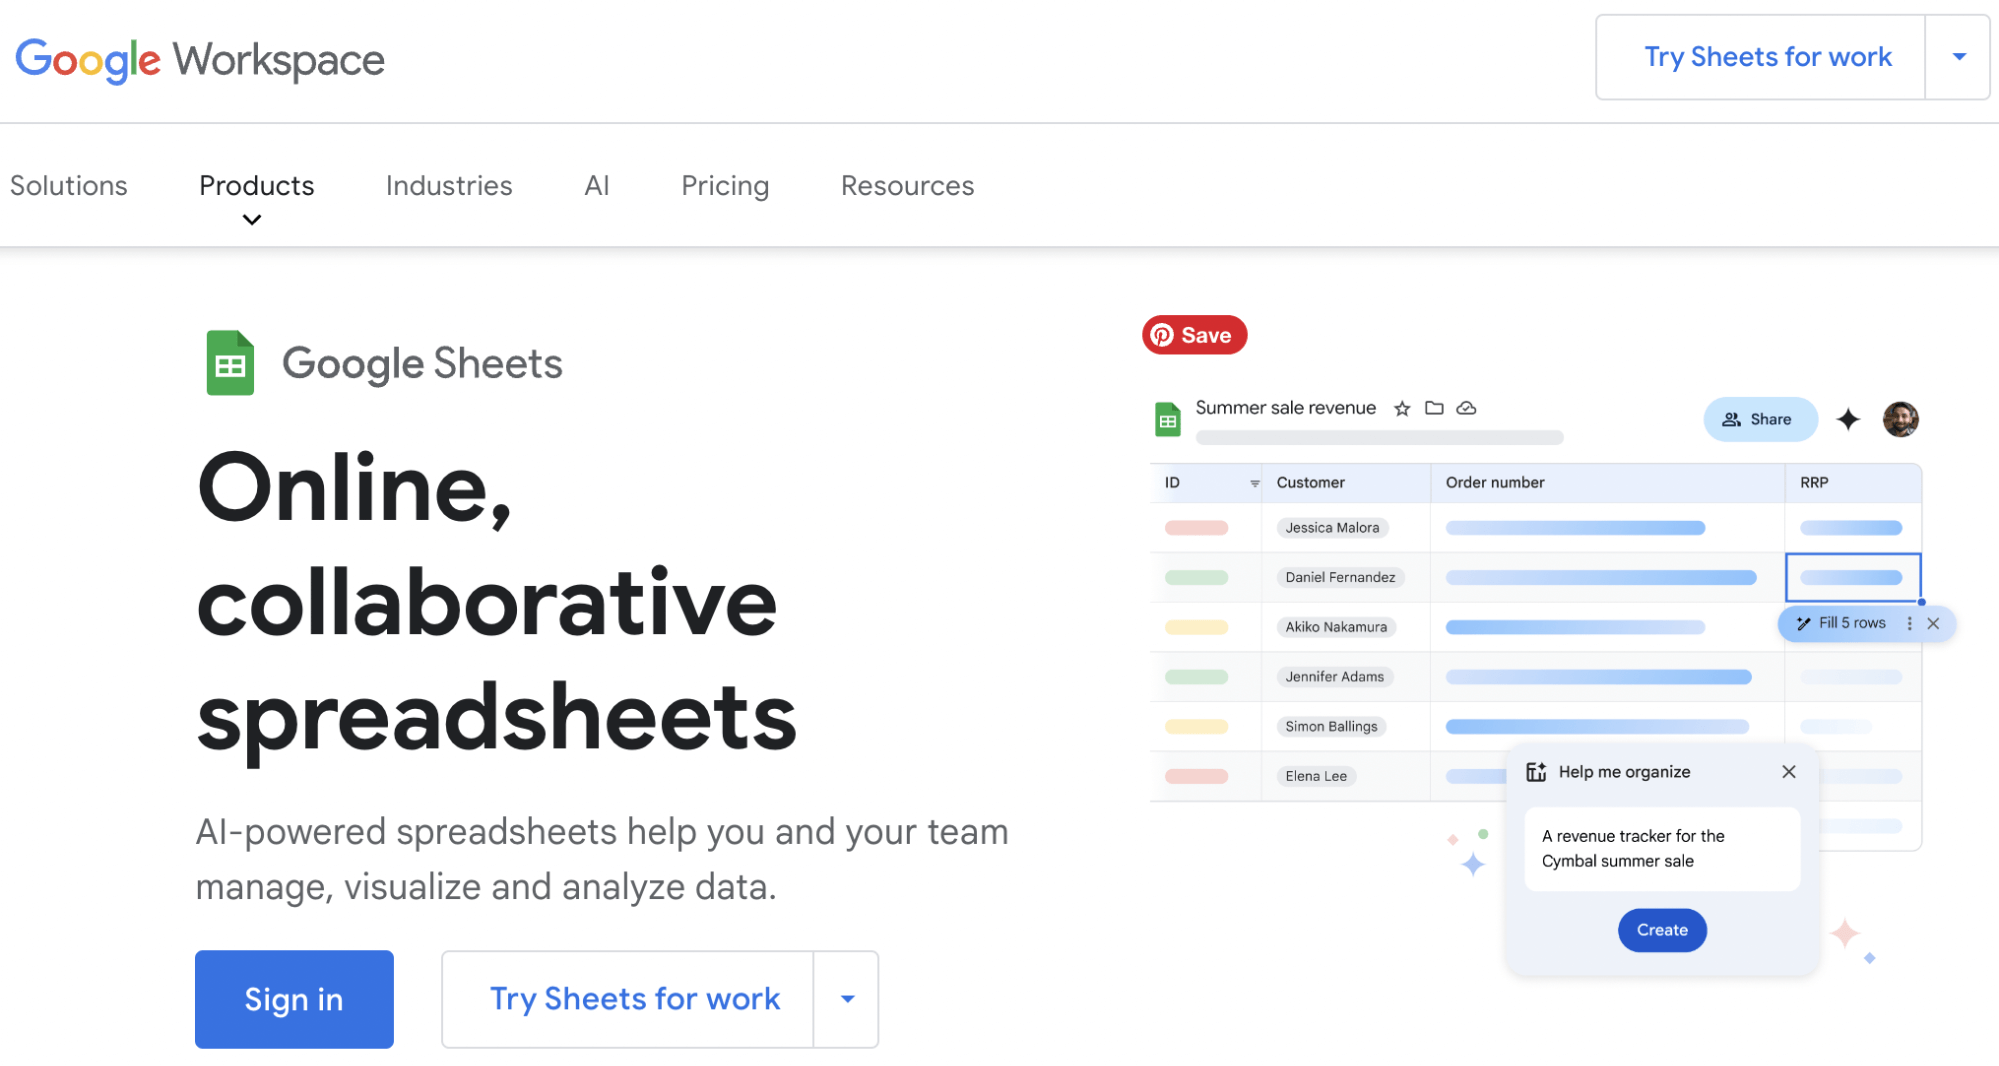Open the Resources menu
1999x1066 pixels.
pos(907,186)
